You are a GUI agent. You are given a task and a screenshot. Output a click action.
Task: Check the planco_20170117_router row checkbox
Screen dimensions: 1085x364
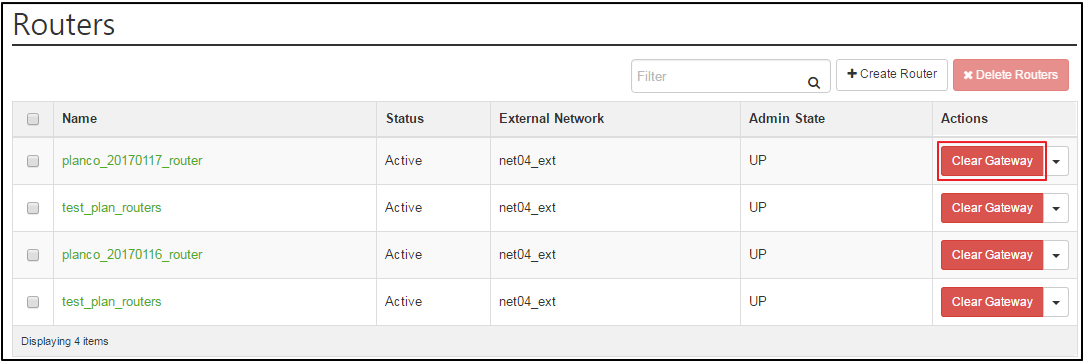click(33, 161)
